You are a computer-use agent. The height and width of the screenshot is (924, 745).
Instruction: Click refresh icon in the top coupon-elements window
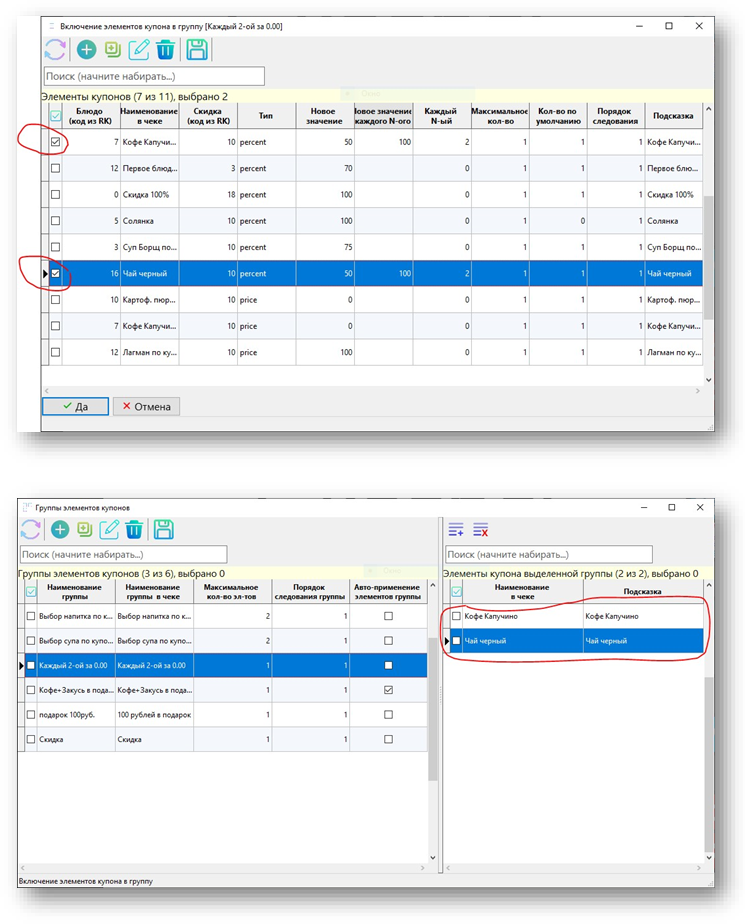tap(55, 49)
